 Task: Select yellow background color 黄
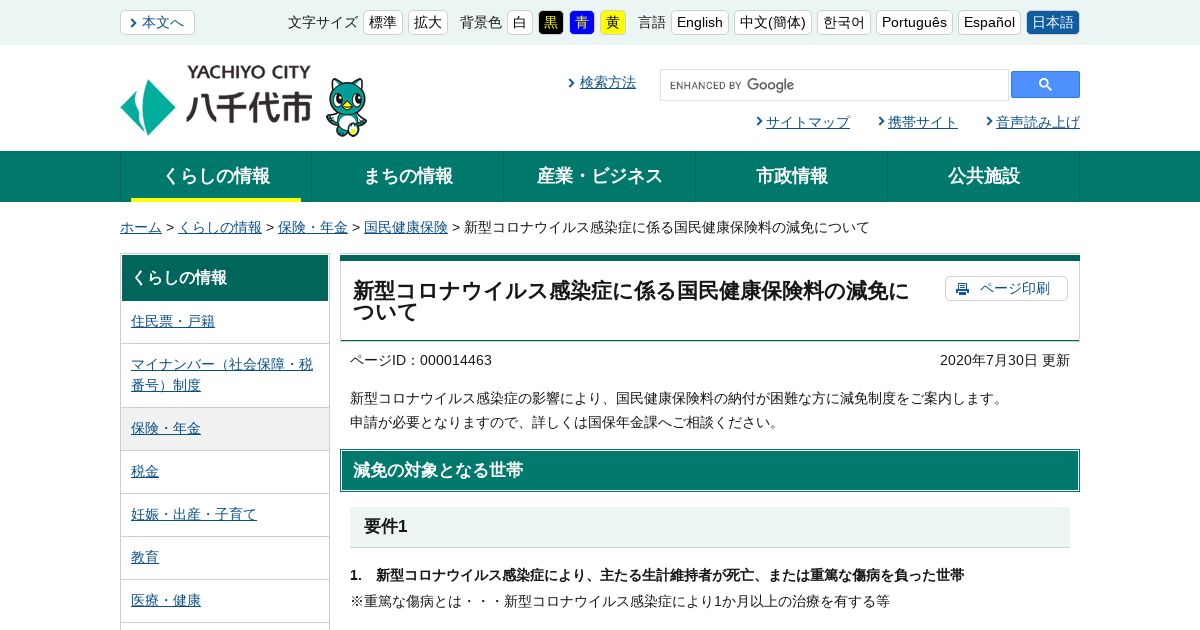coord(613,22)
